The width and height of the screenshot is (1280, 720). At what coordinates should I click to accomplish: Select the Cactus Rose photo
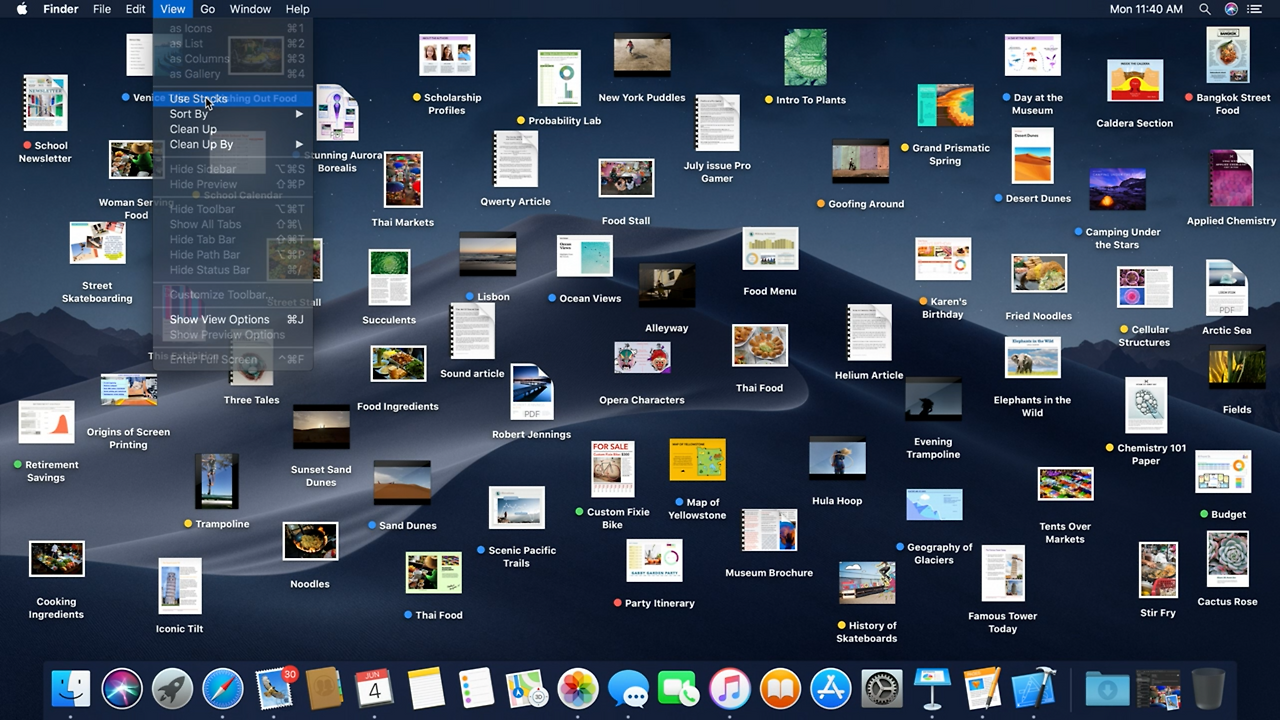pyautogui.click(x=1227, y=559)
